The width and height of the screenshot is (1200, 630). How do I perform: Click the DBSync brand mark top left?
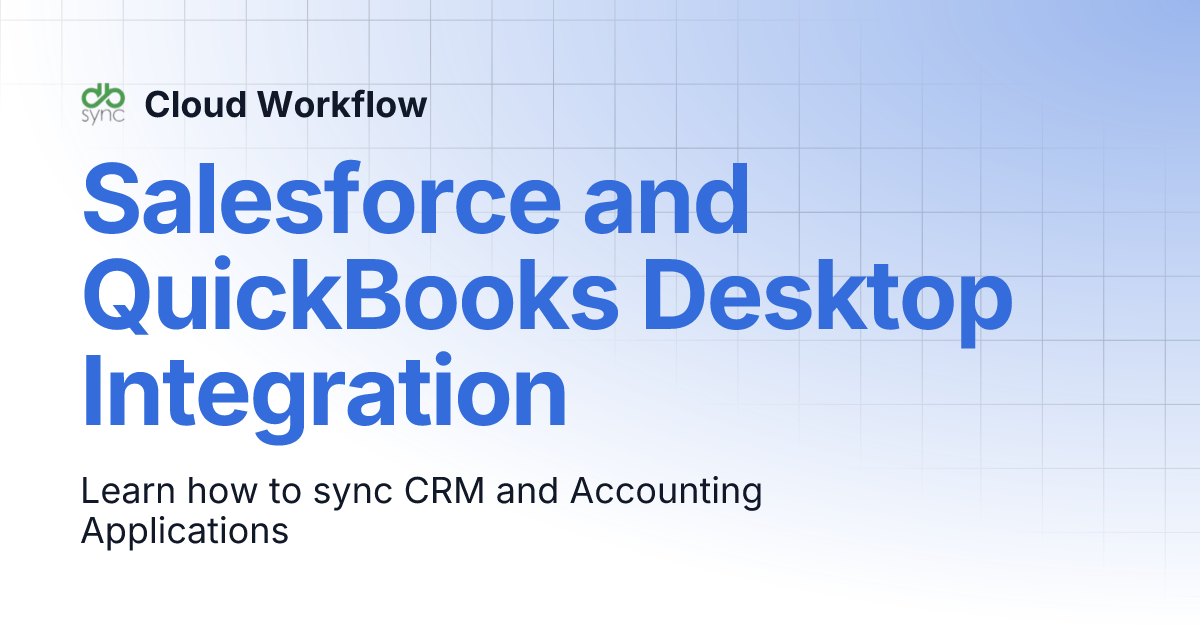point(104,100)
